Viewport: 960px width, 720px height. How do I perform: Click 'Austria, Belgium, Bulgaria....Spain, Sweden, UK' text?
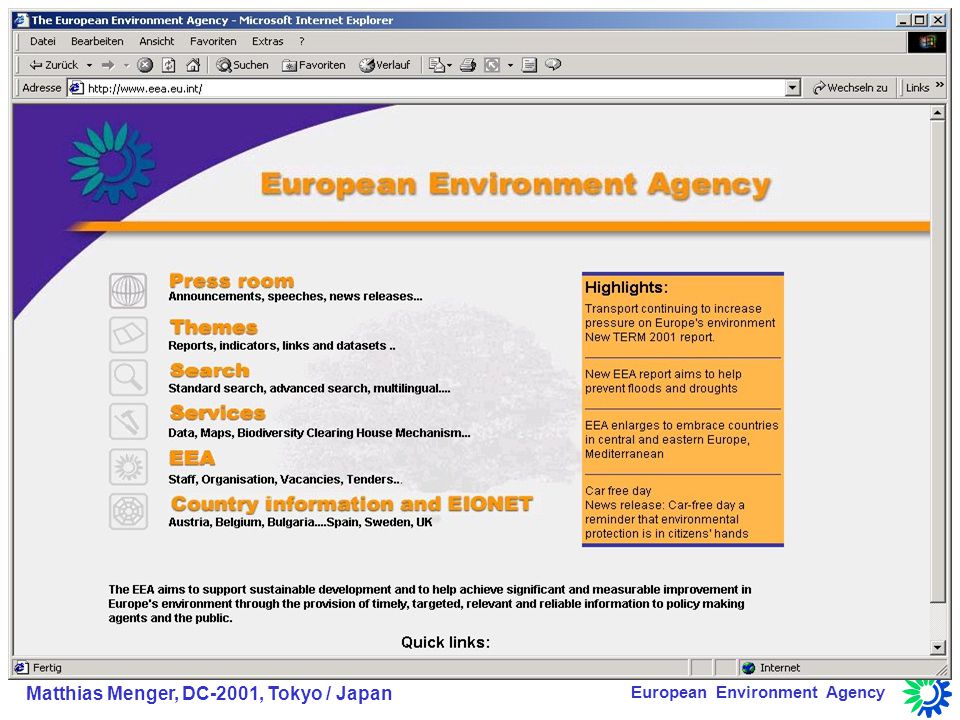point(300,522)
